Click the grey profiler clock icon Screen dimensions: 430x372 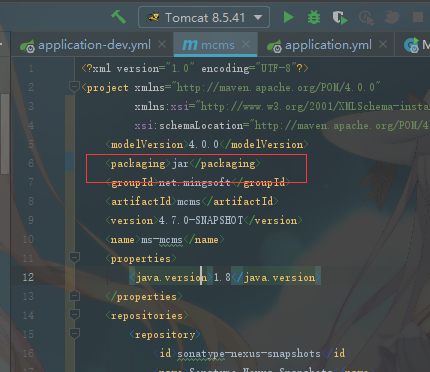coord(366,17)
